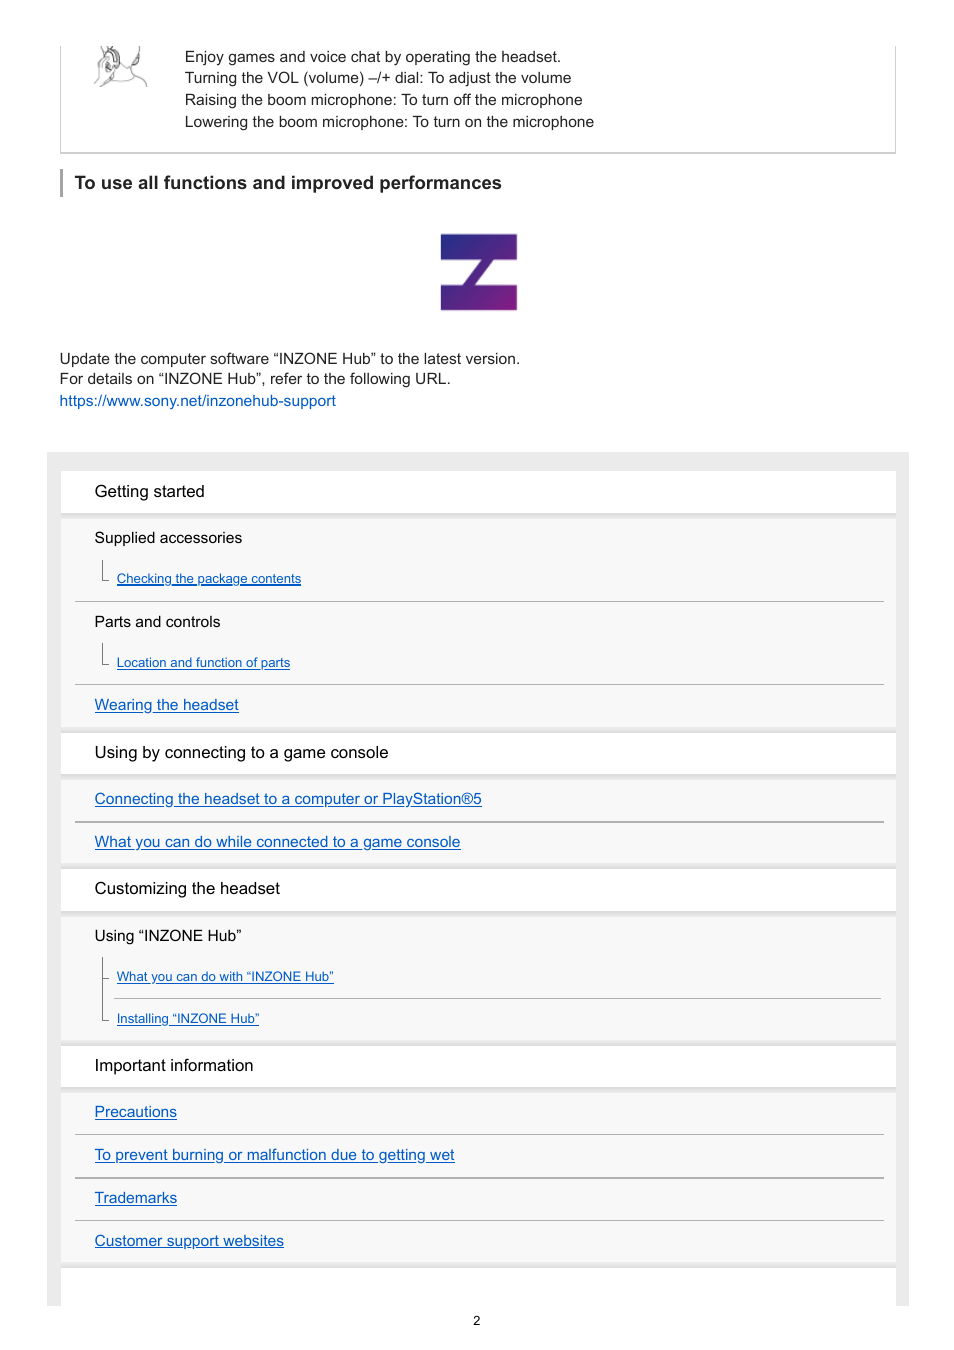954x1350 pixels.
Task: Open Installing "INZONE Hub" link
Action: [187, 1019]
